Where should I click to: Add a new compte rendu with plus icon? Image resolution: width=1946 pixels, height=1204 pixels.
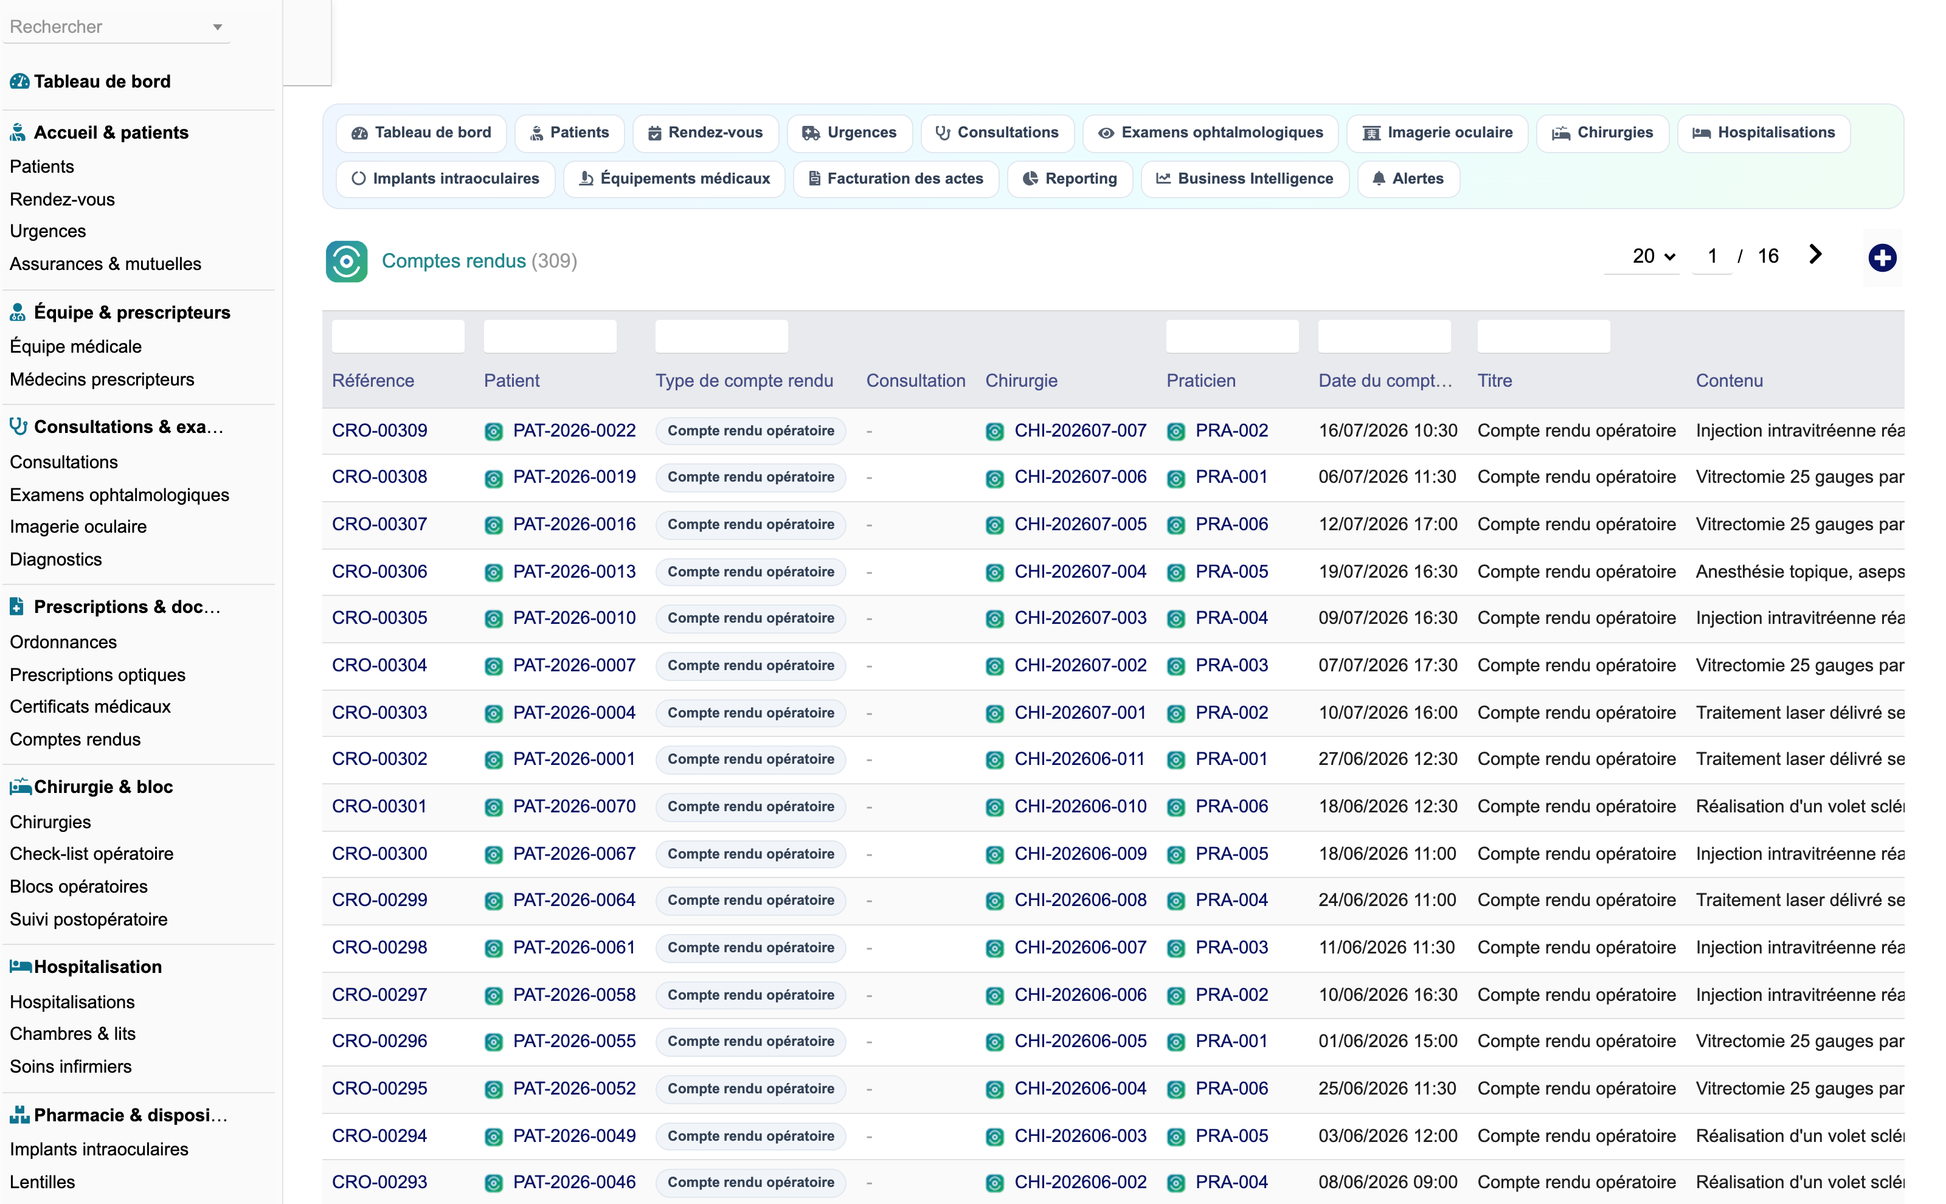point(1882,257)
